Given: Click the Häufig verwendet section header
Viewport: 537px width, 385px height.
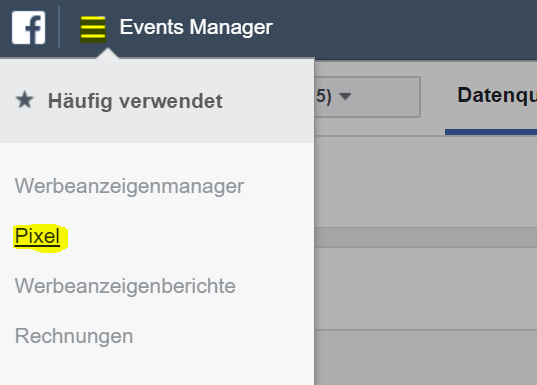Looking at the screenshot, I should (x=135, y=101).
